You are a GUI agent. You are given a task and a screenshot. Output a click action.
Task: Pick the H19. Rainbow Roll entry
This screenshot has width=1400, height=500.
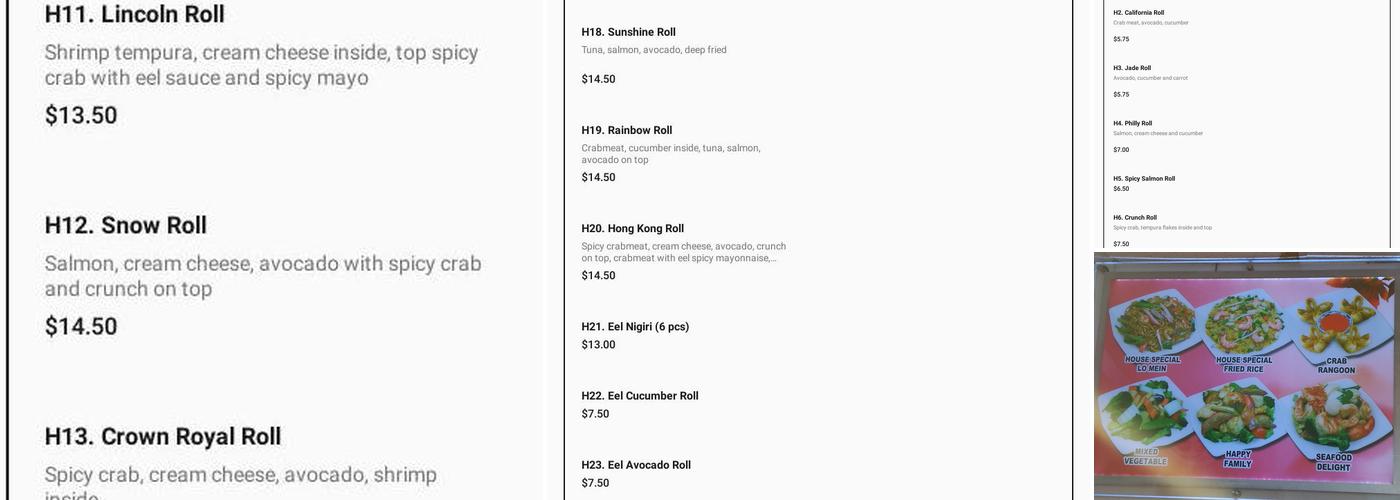[627, 131]
